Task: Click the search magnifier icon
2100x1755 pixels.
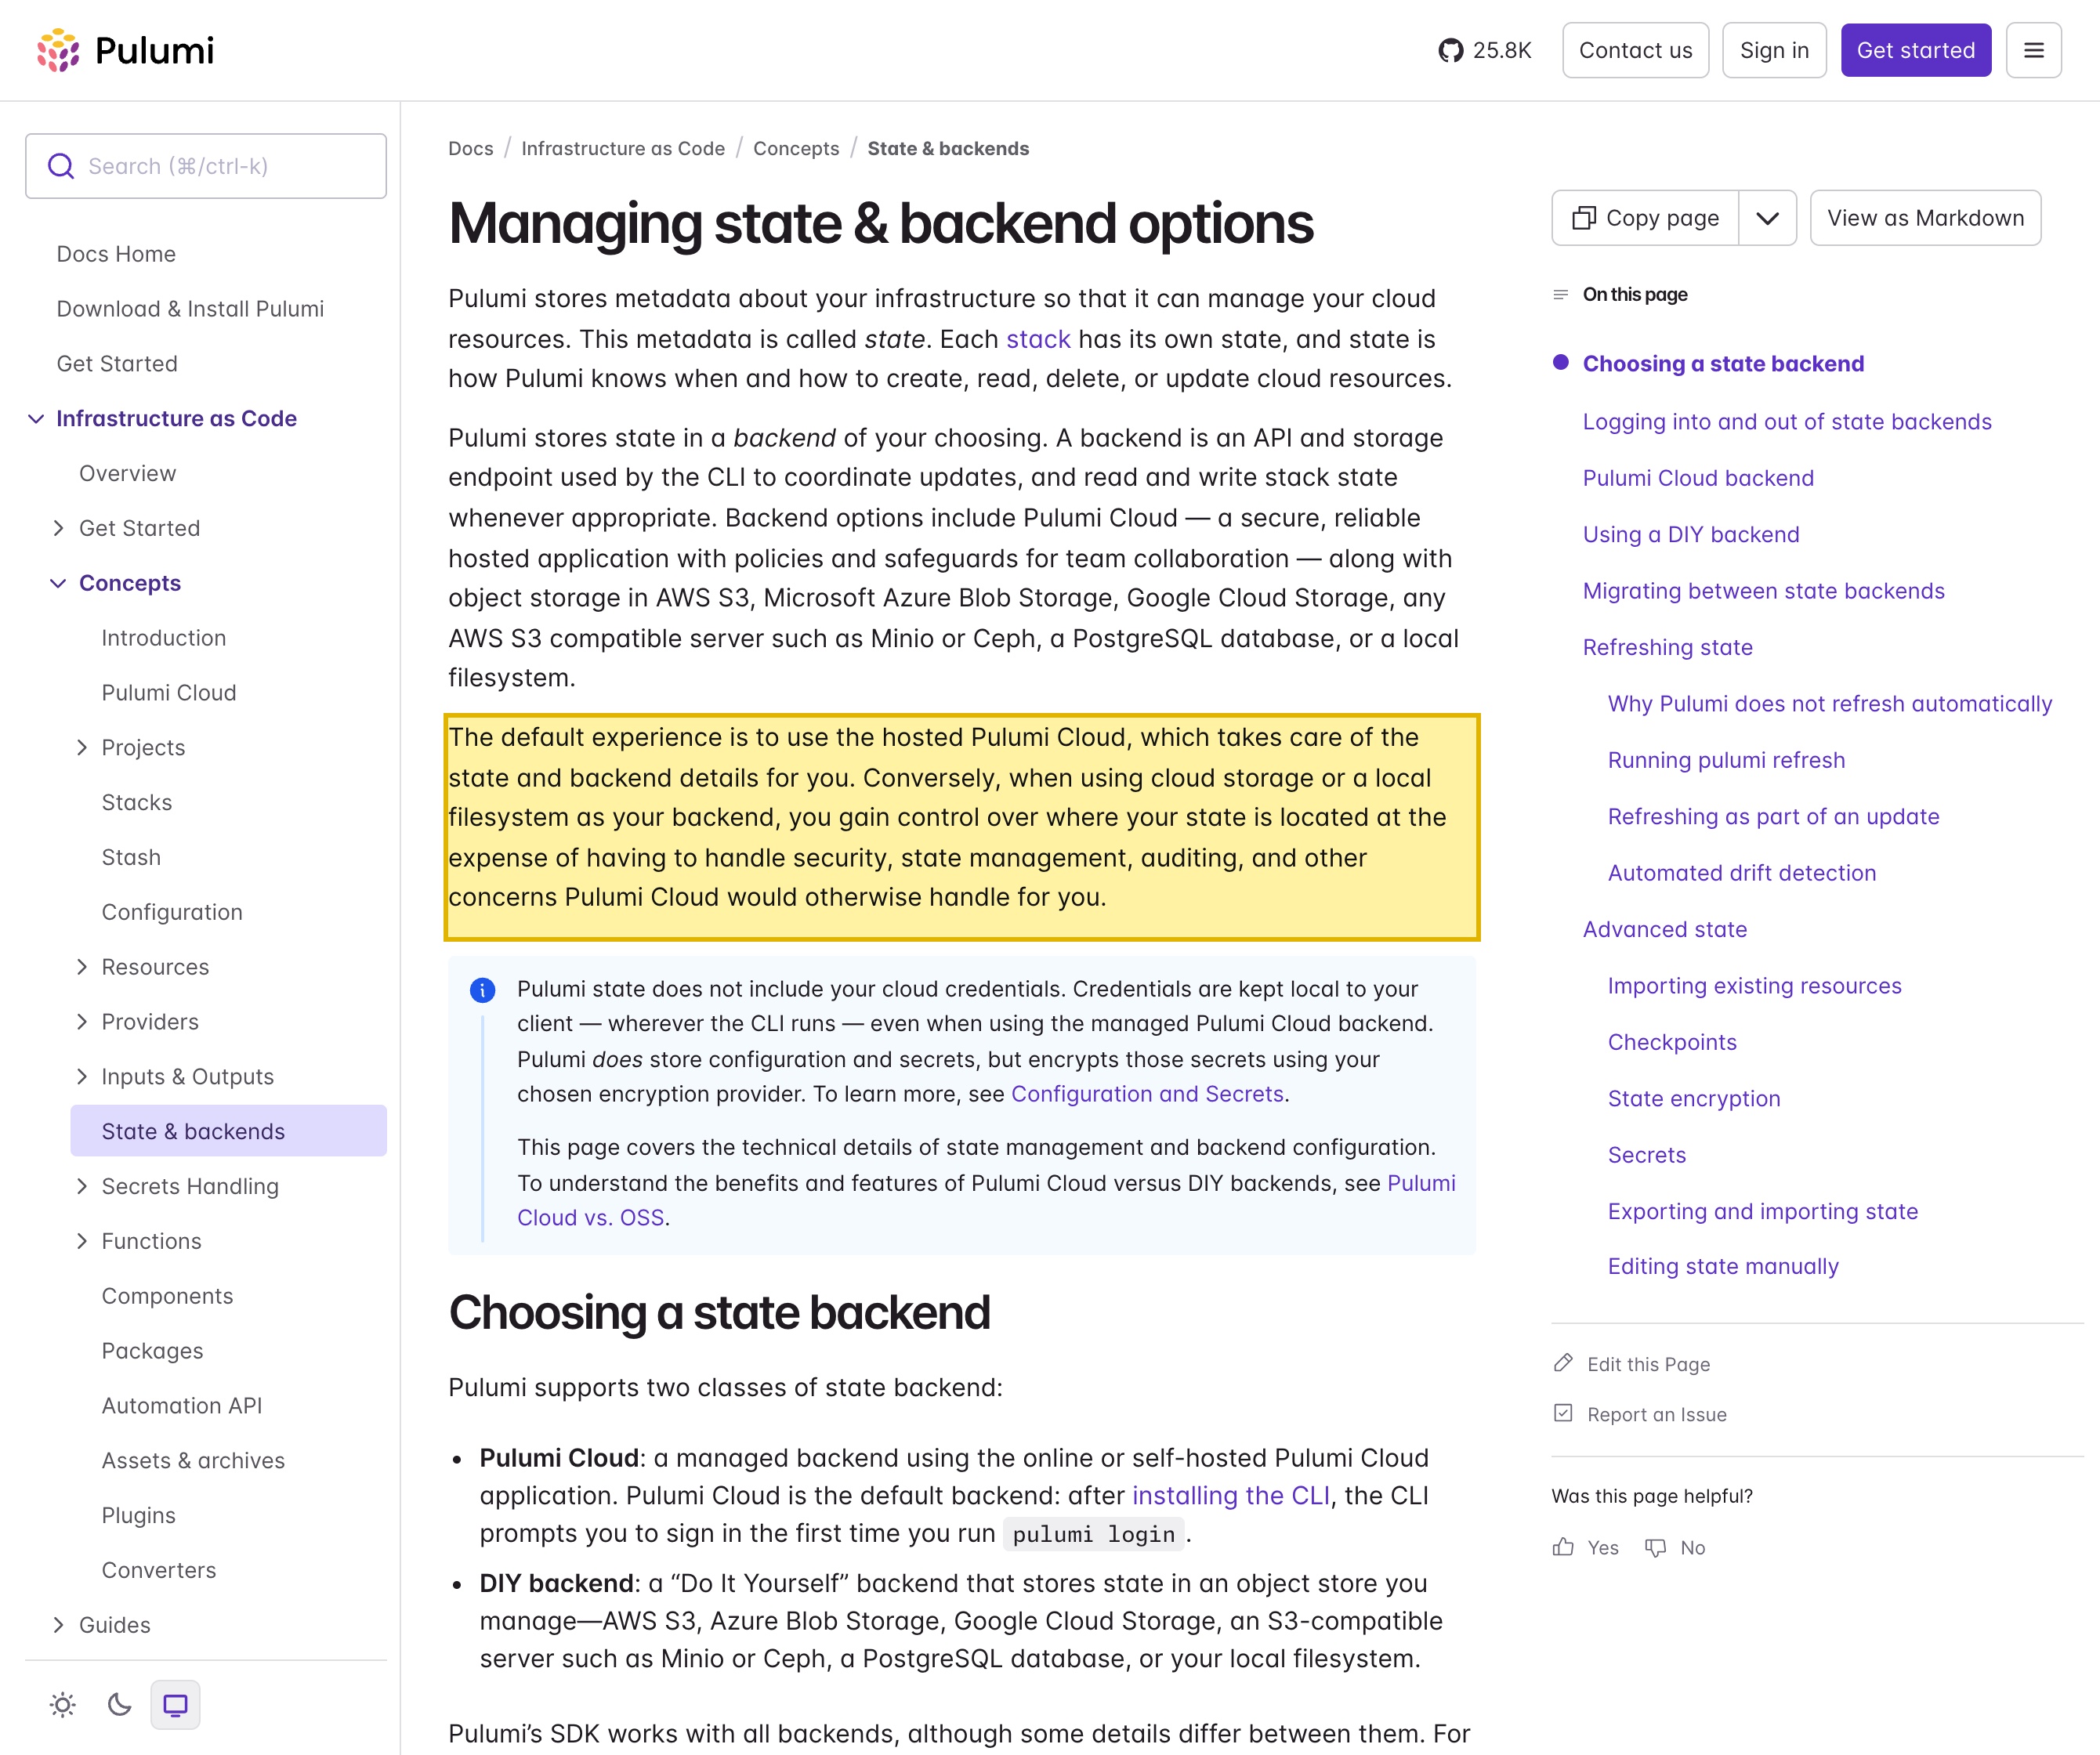Action: [x=61, y=166]
